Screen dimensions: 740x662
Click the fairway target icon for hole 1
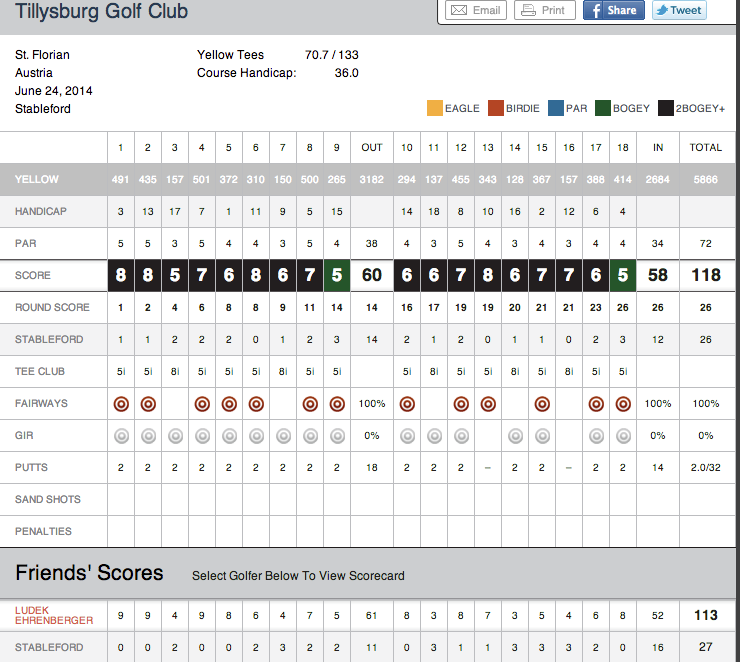(x=121, y=404)
